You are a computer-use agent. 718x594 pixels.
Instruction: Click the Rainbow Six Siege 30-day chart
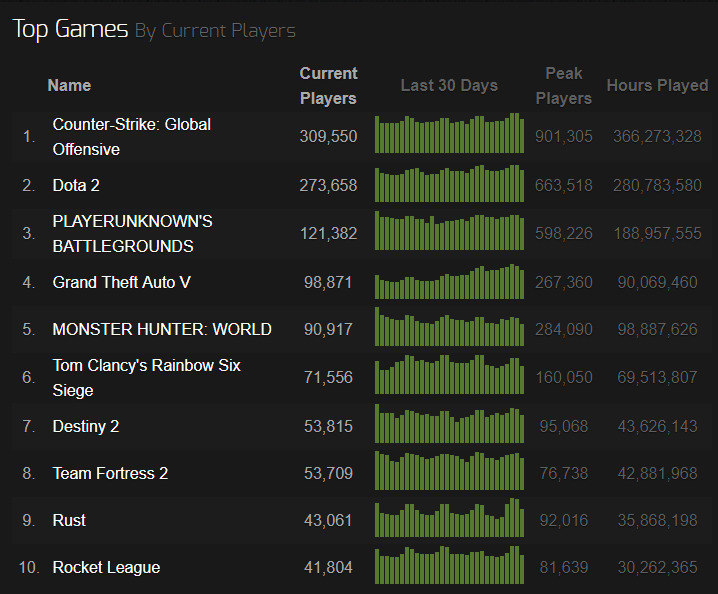coord(449,374)
